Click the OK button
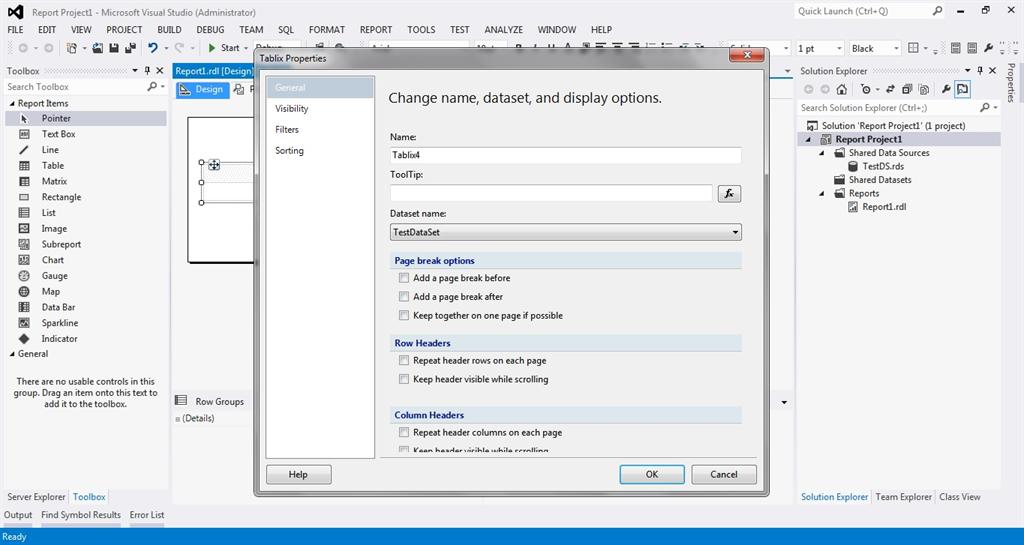1024x545 pixels. (651, 474)
